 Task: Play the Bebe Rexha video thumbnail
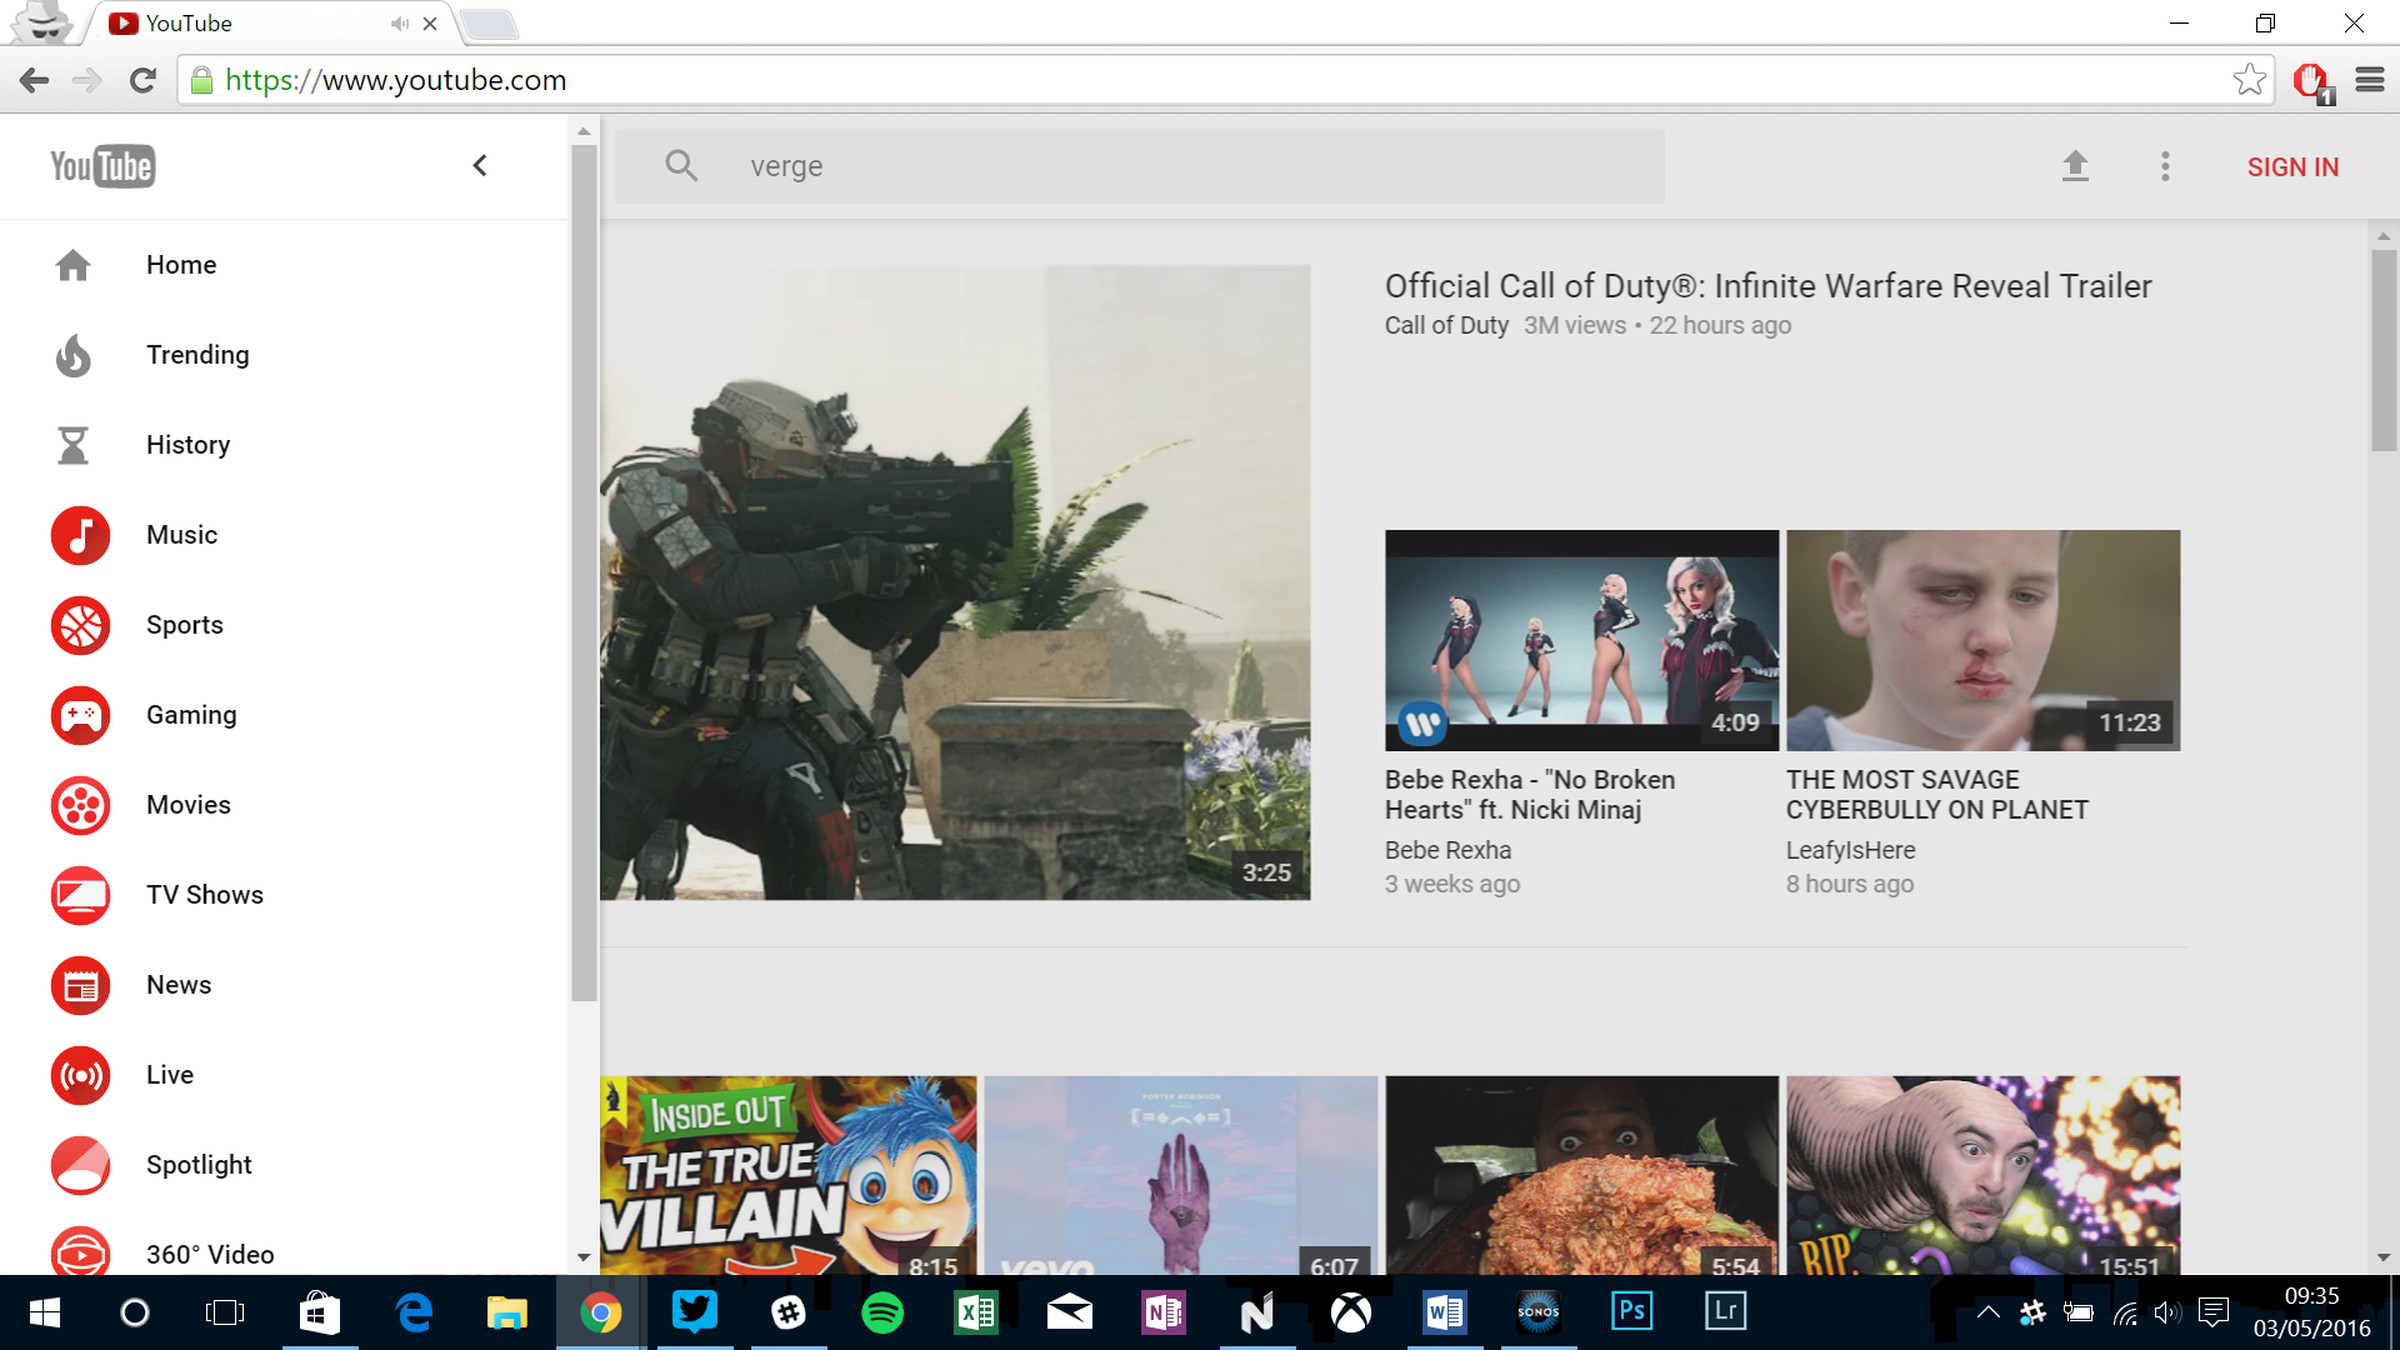click(x=1582, y=640)
